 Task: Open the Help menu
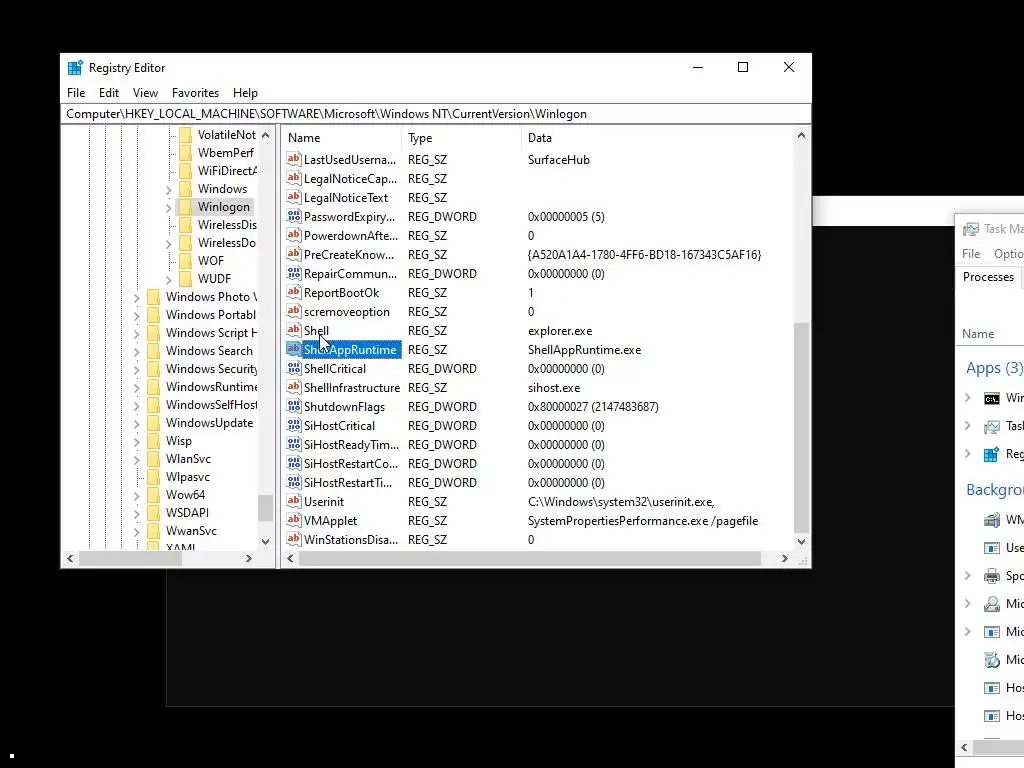(x=246, y=93)
